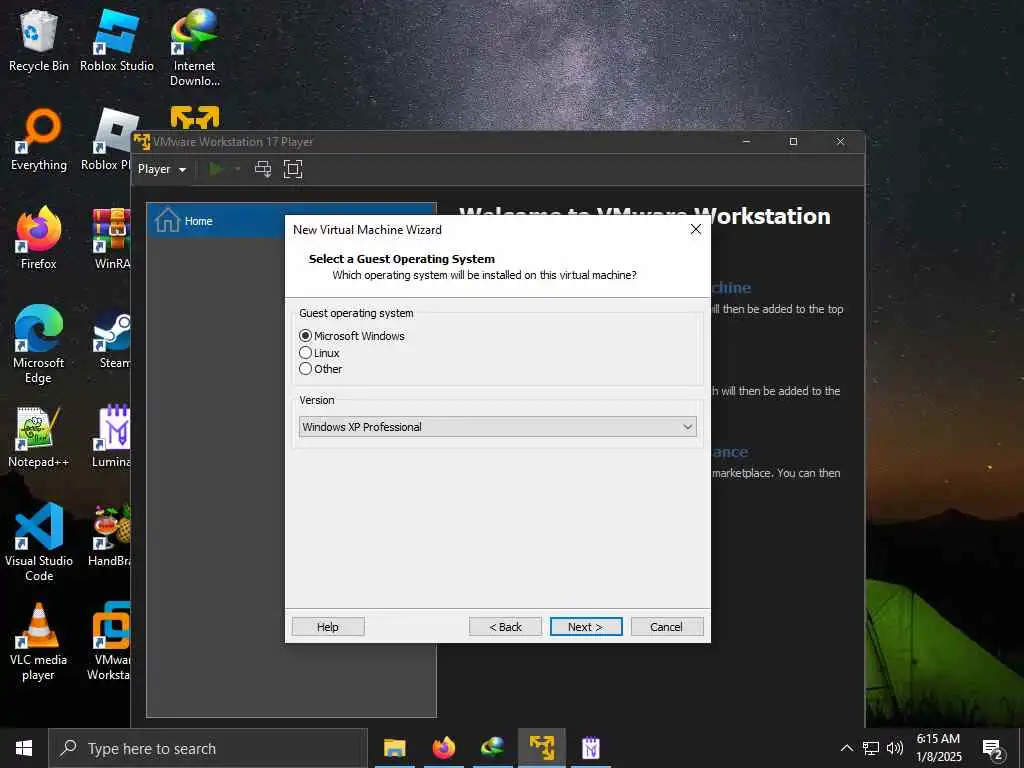Click the Next button in the wizard
This screenshot has height=768, width=1024.
click(x=586, y=627)
